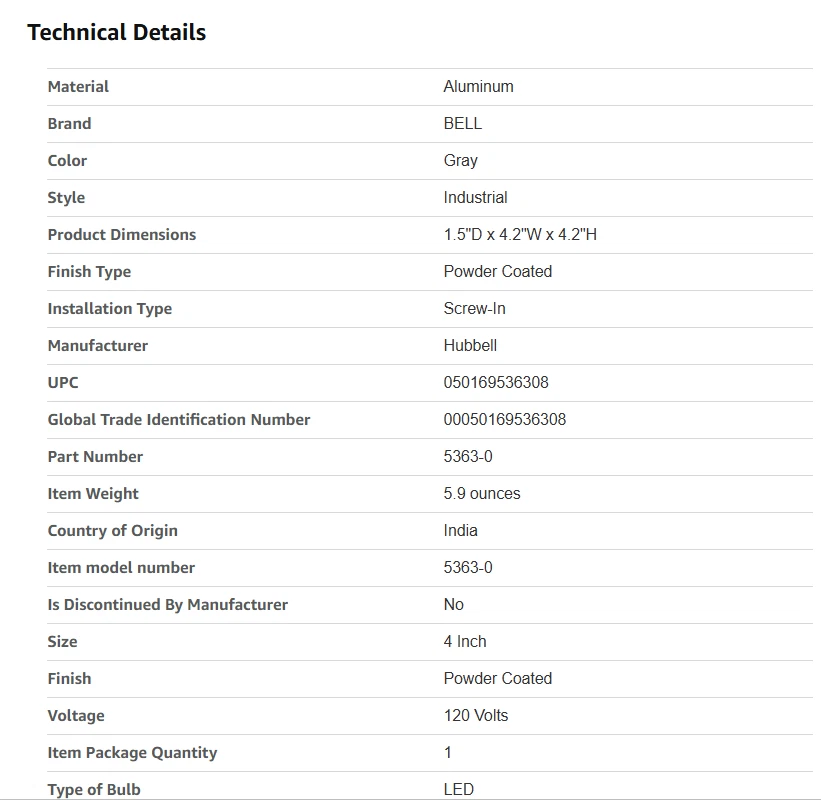Click the Is Discontinued By Manufacturer label

pyautogui.click(x=167, y=605)
